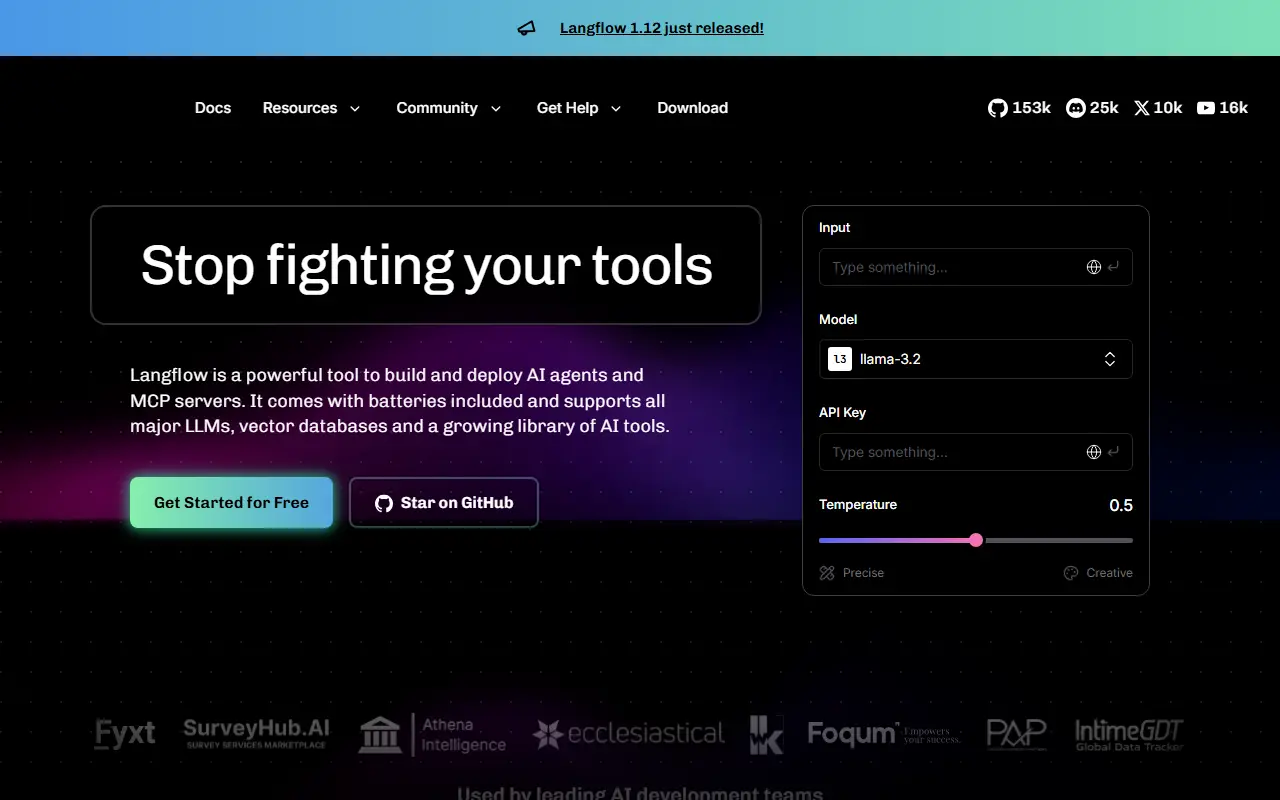Click the SurveyHub.AI logo
The height and width of the screenshot is (800, 1280).
coord(256,734)
